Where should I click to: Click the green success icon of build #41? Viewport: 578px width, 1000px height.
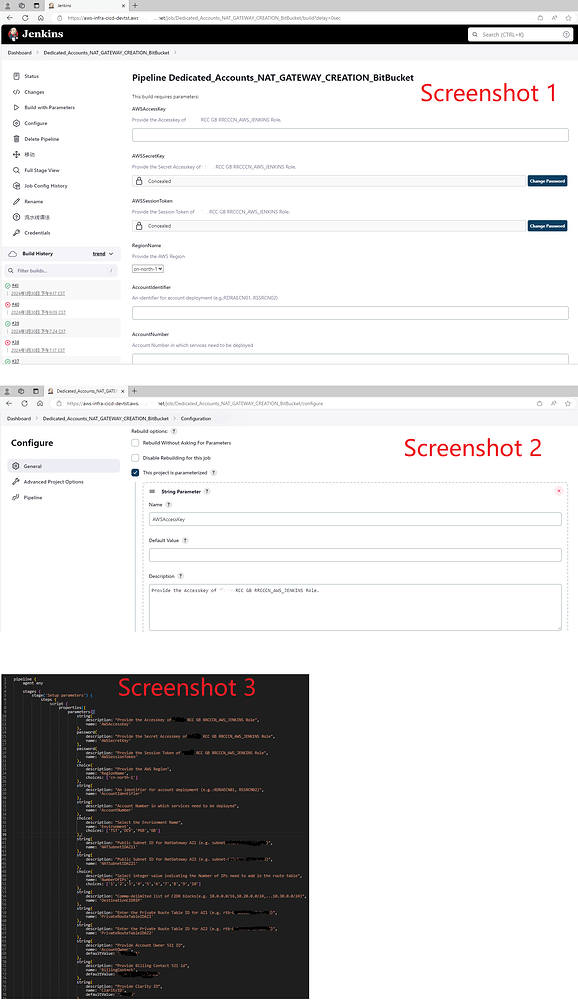click(x=8, y=286)
